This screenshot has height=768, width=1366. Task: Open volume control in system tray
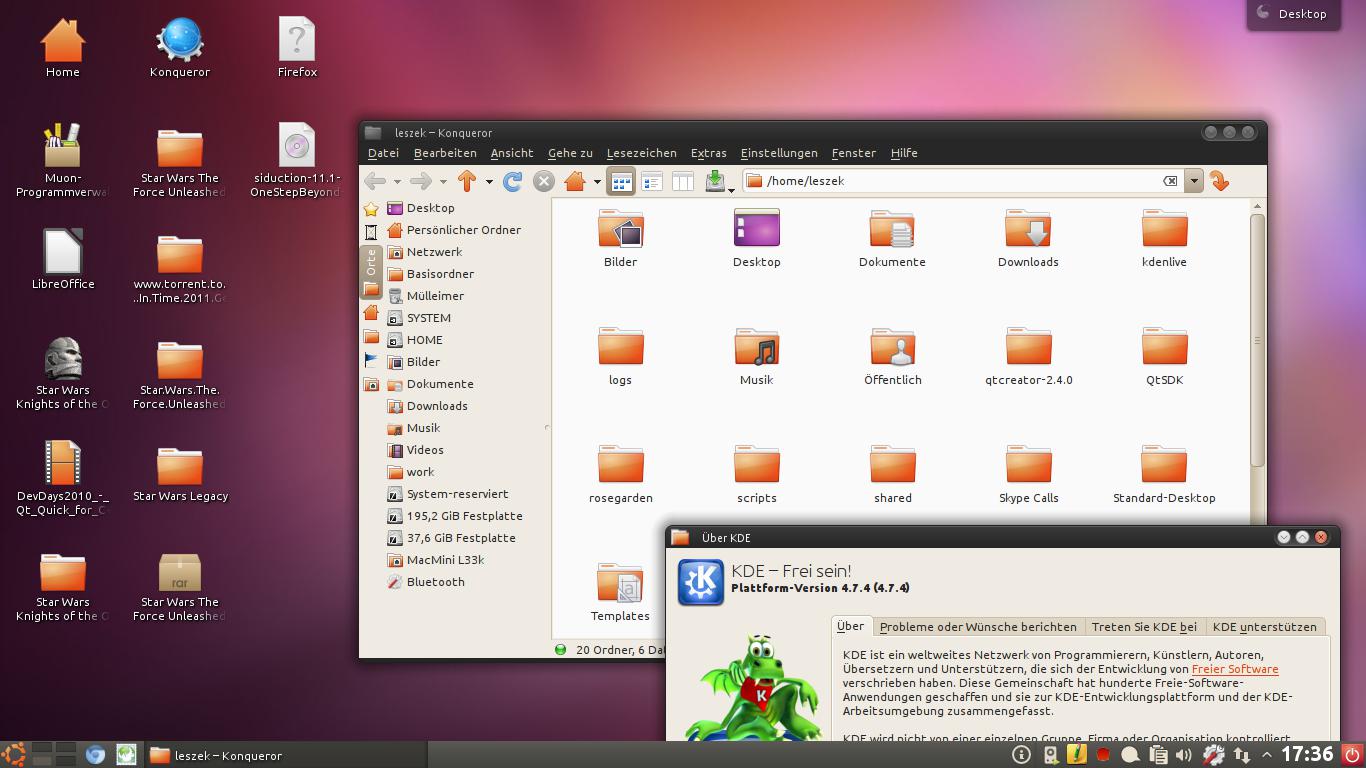(1184, 755)
